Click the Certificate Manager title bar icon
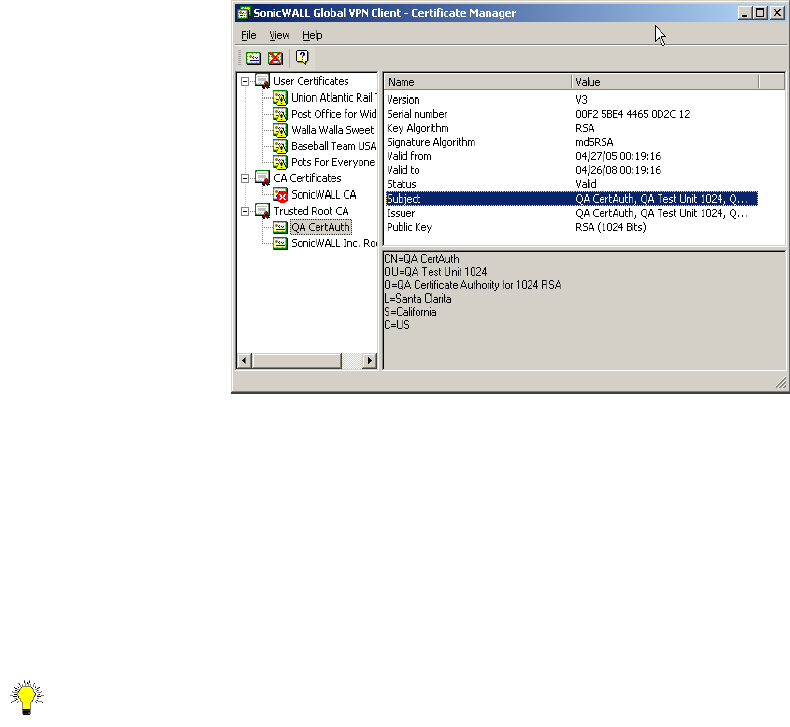Screen dimensions: 790x727 click(243, 13)
